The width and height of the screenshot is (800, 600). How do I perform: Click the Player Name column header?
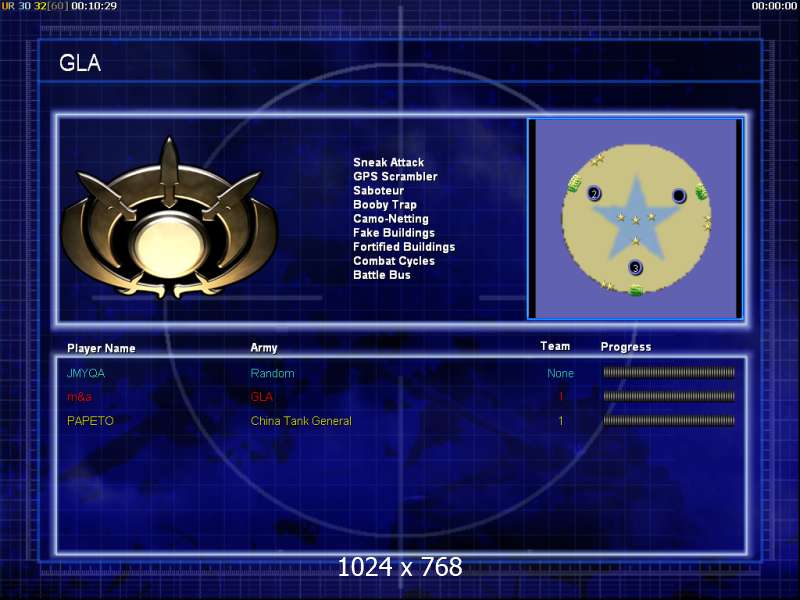click(101, 348)
